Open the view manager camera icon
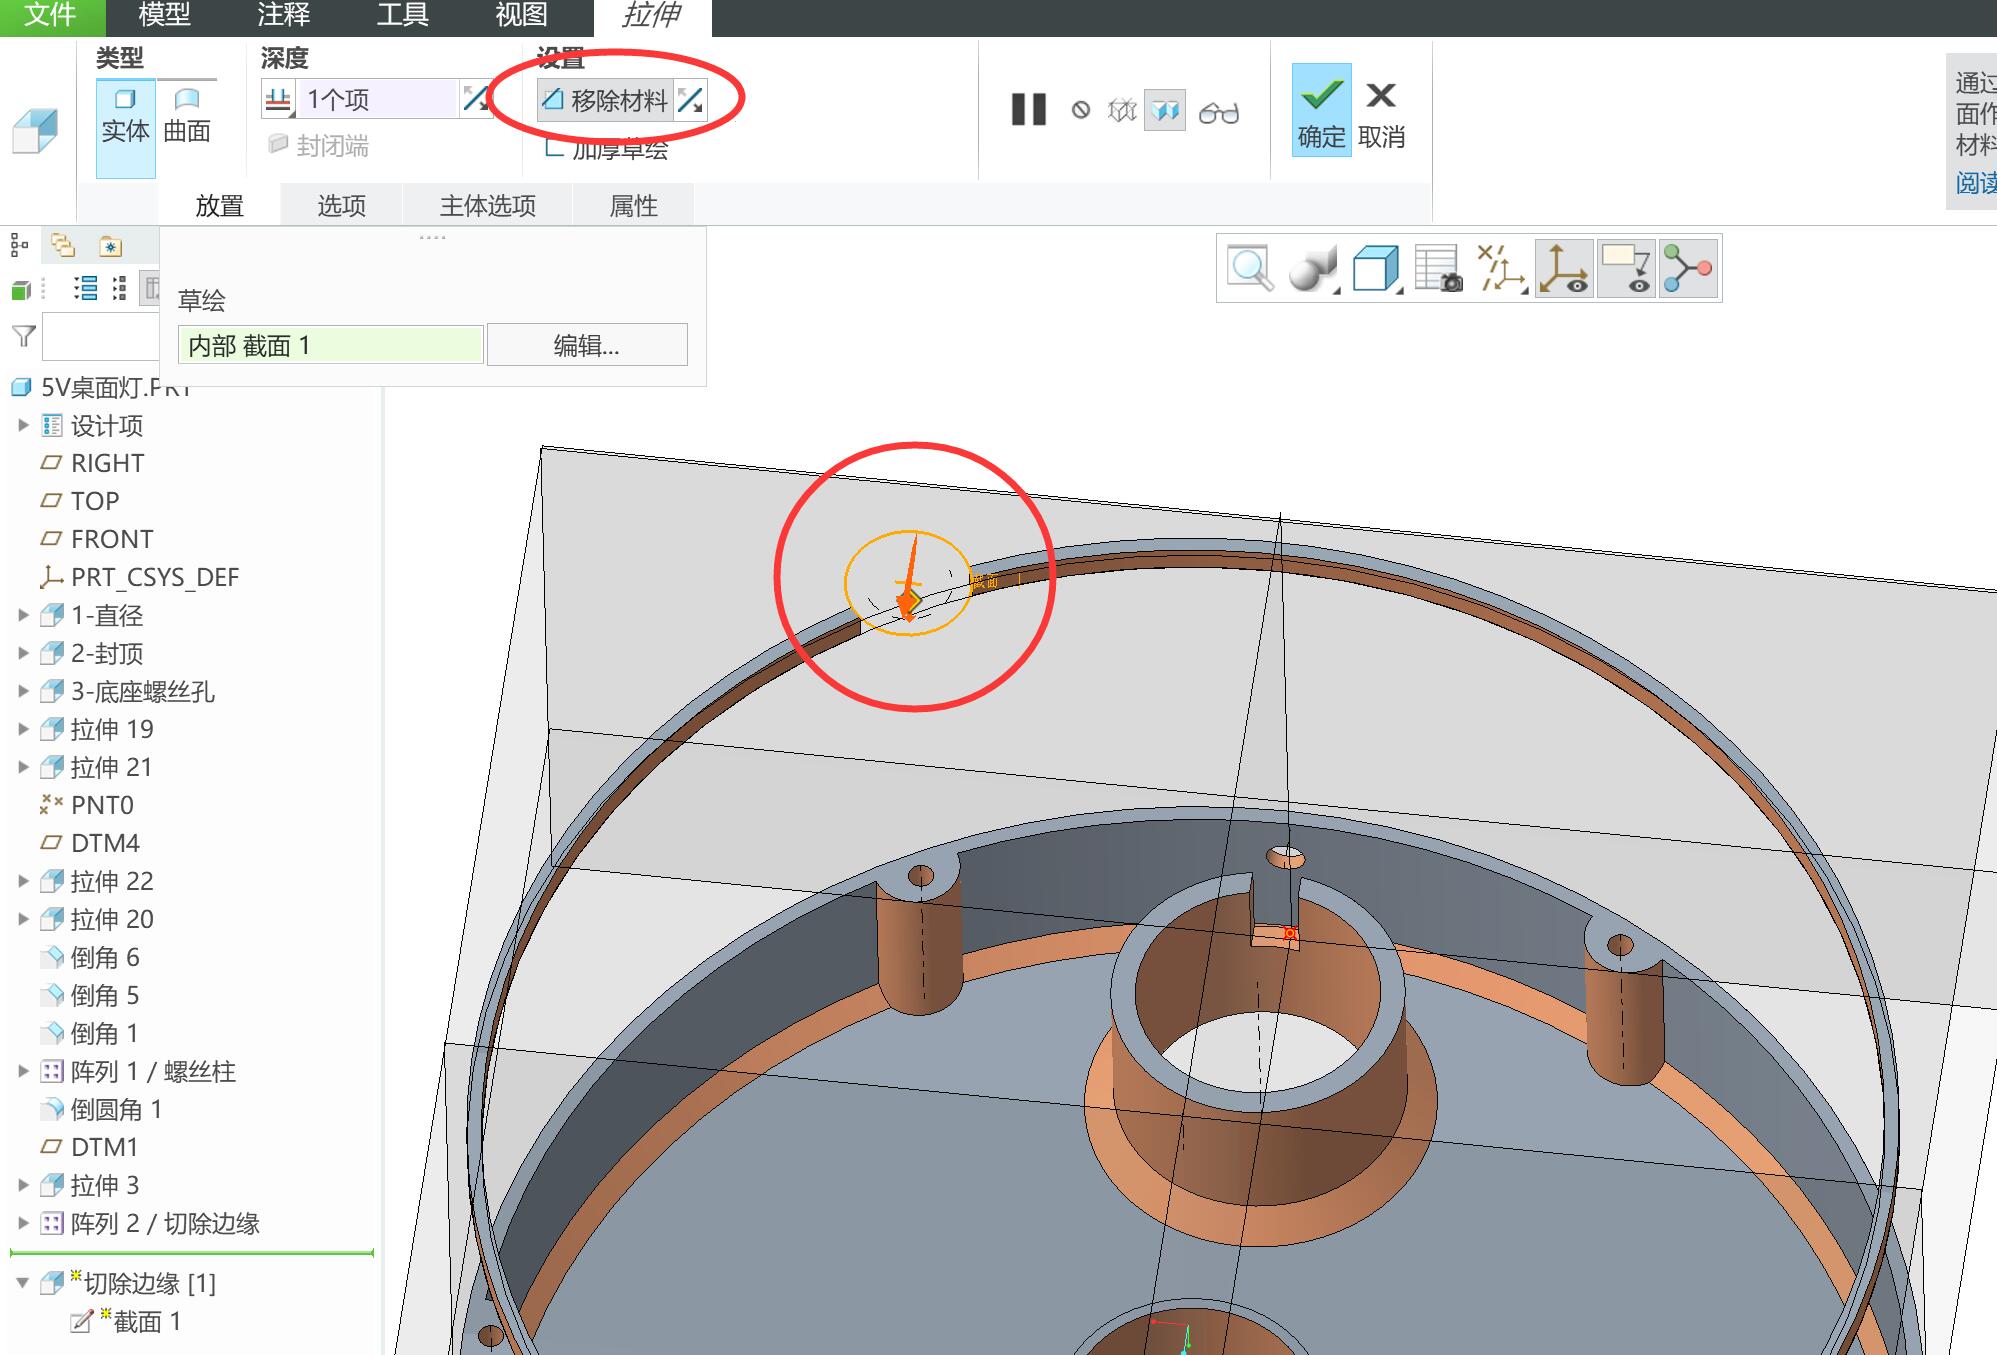 1439,269
